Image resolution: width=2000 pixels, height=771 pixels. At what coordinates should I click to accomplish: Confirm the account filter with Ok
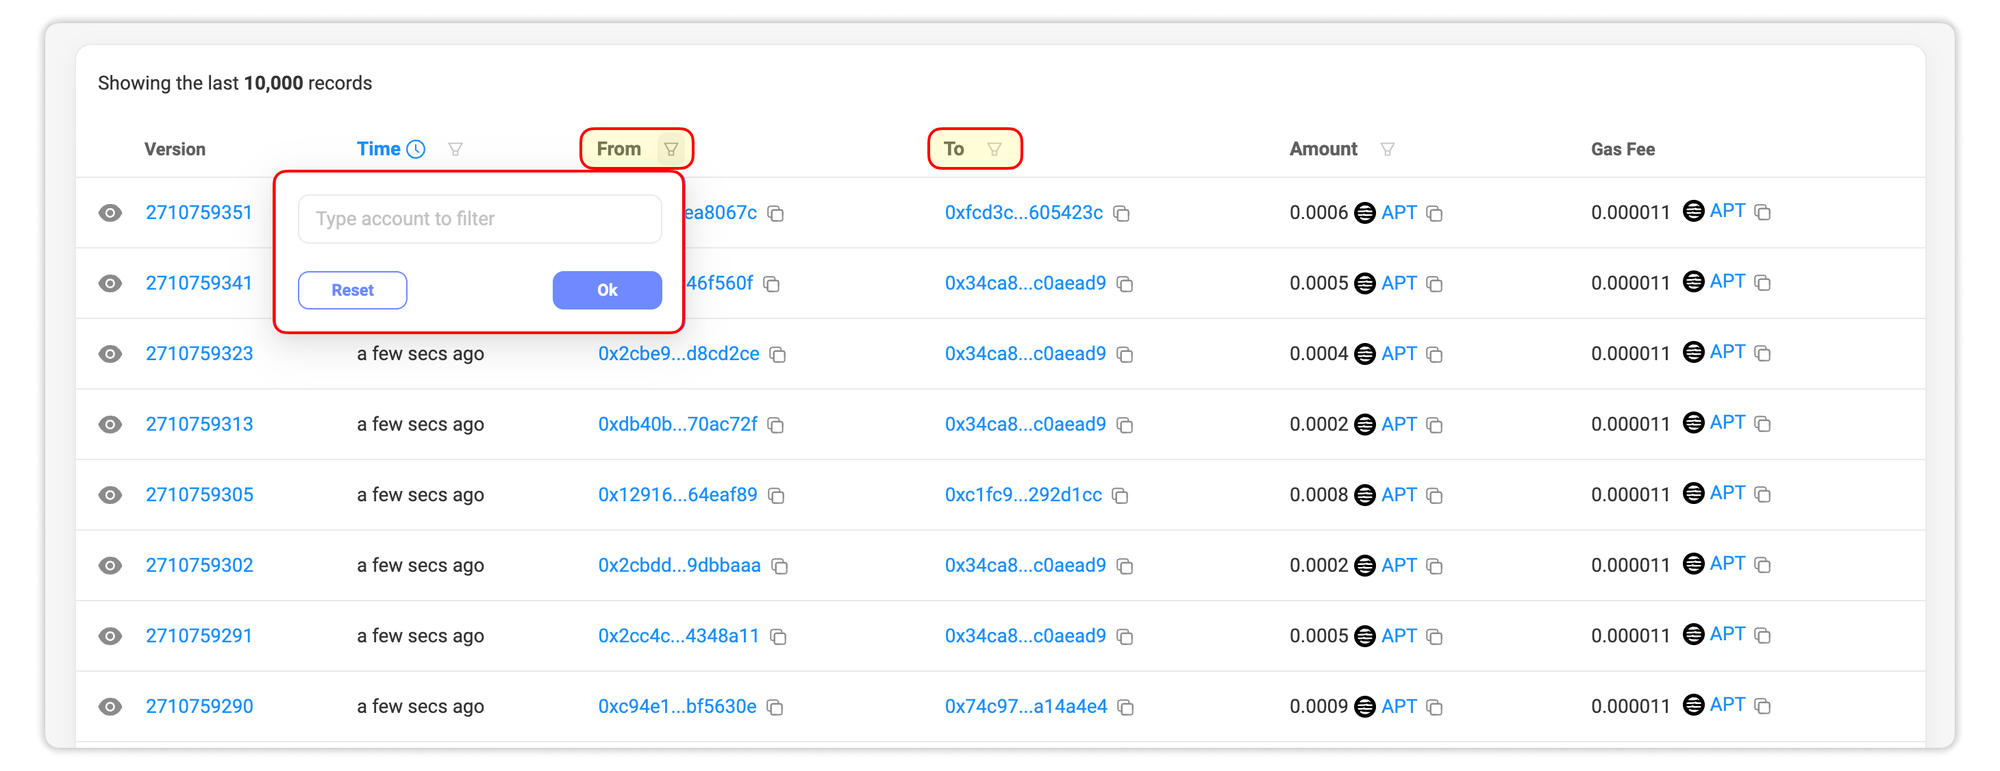point(607,290)
